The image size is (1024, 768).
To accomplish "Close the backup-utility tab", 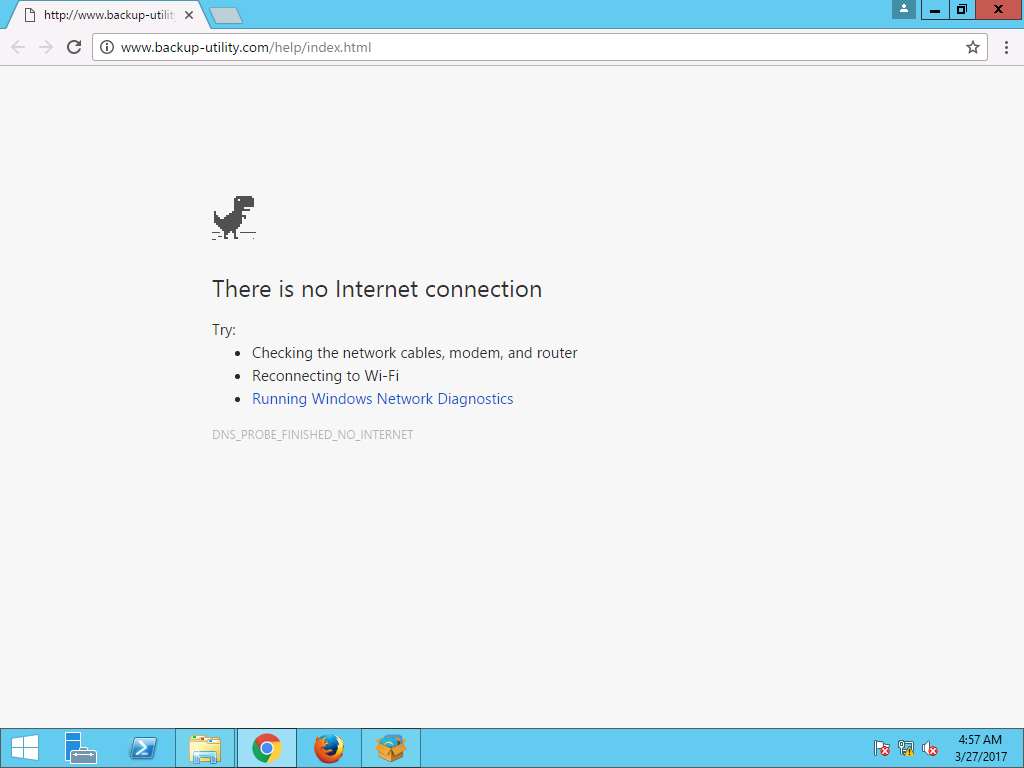I will (189, 14).
